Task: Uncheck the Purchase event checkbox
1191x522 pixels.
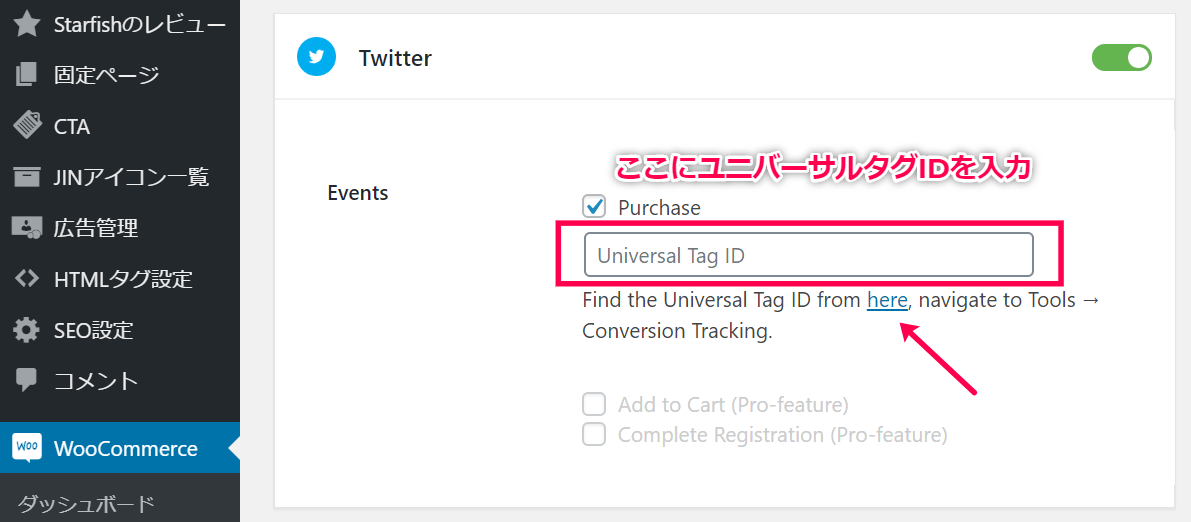Action: pyautogui.click(x=594, y=207)
